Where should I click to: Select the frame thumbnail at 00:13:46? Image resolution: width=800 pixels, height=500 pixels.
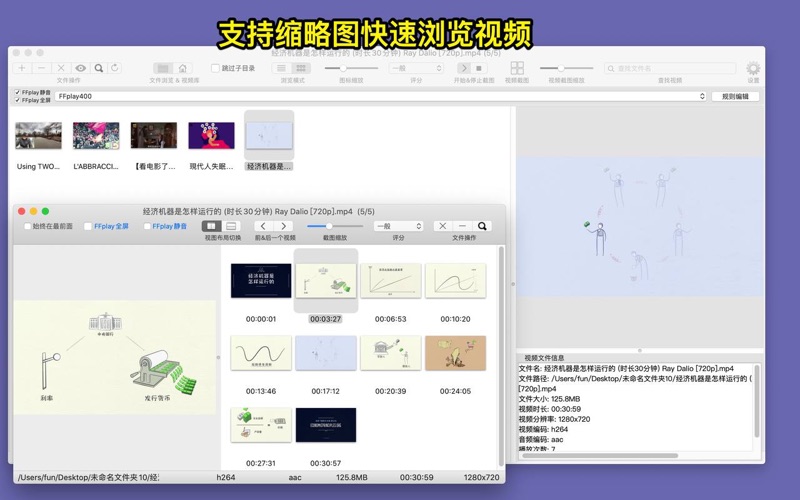pos(261,353)
